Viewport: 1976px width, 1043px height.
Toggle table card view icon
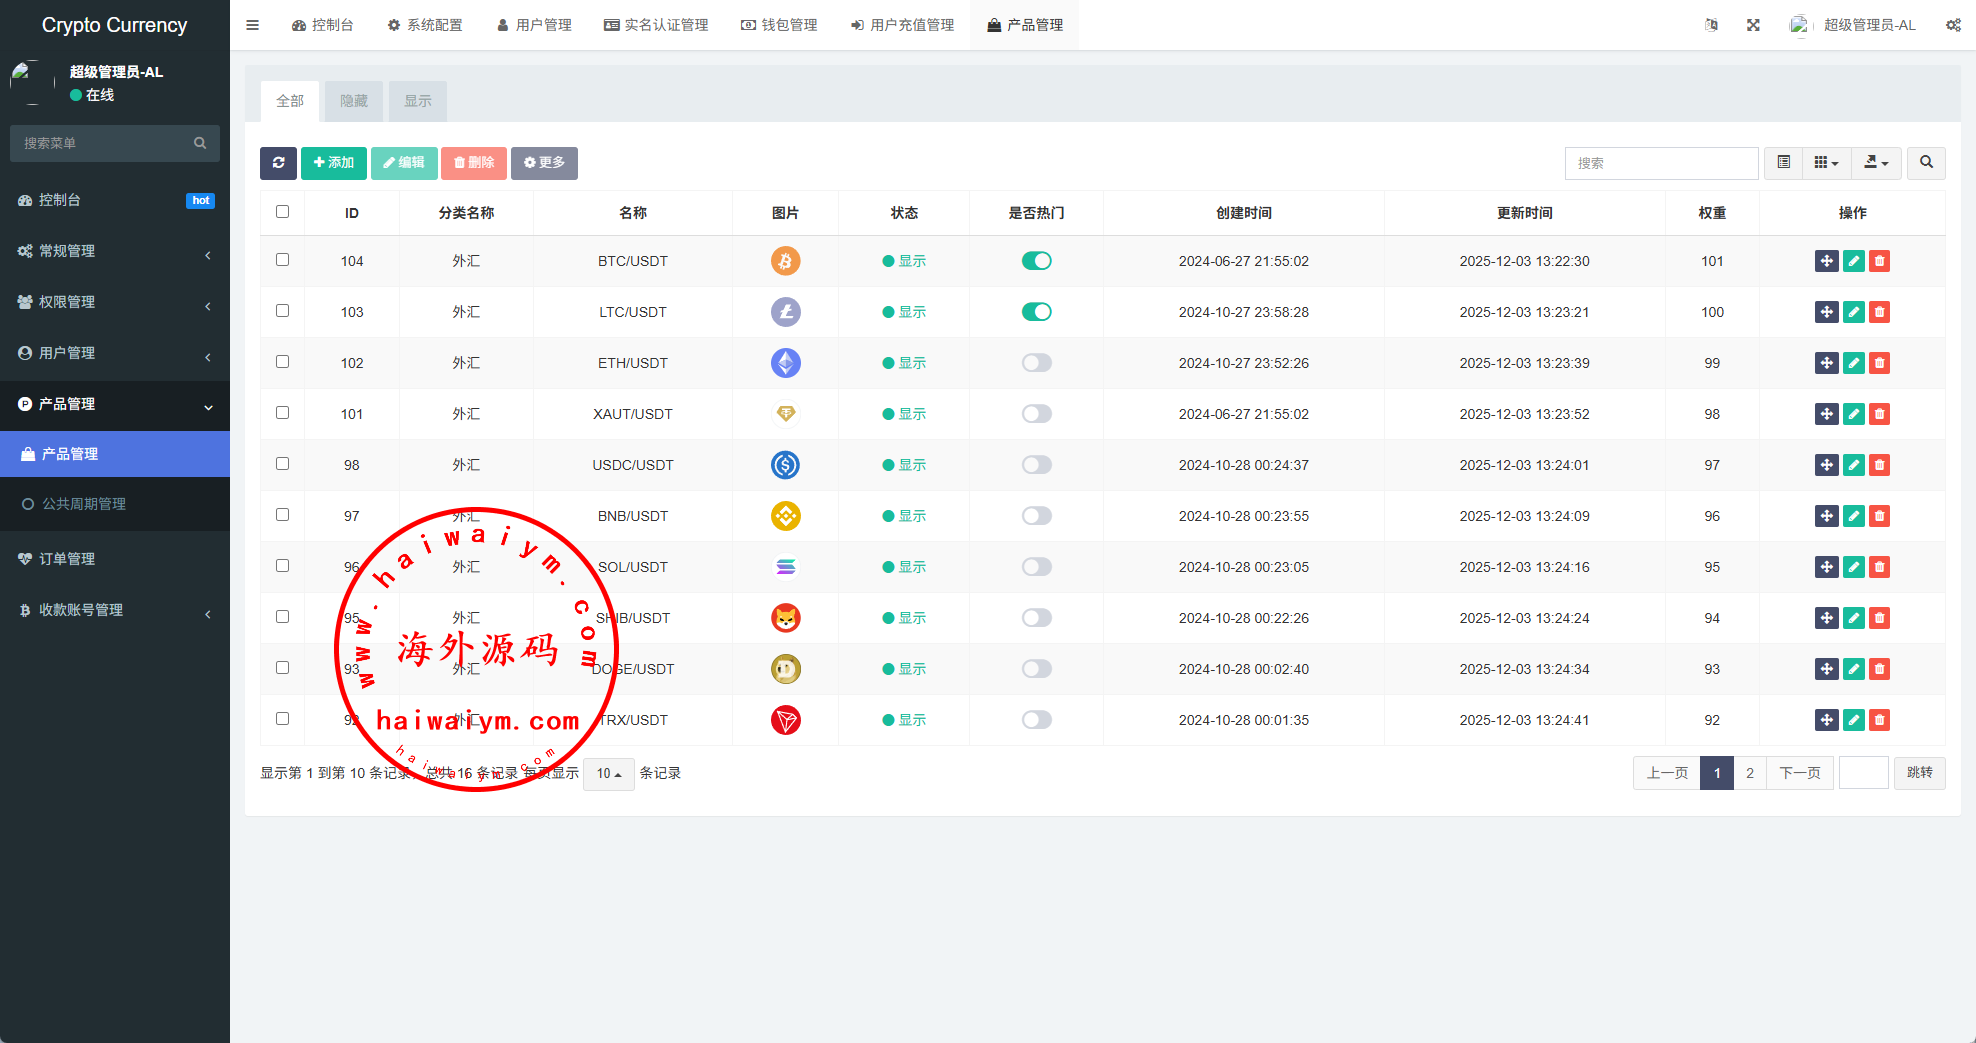coord(1783,163)
